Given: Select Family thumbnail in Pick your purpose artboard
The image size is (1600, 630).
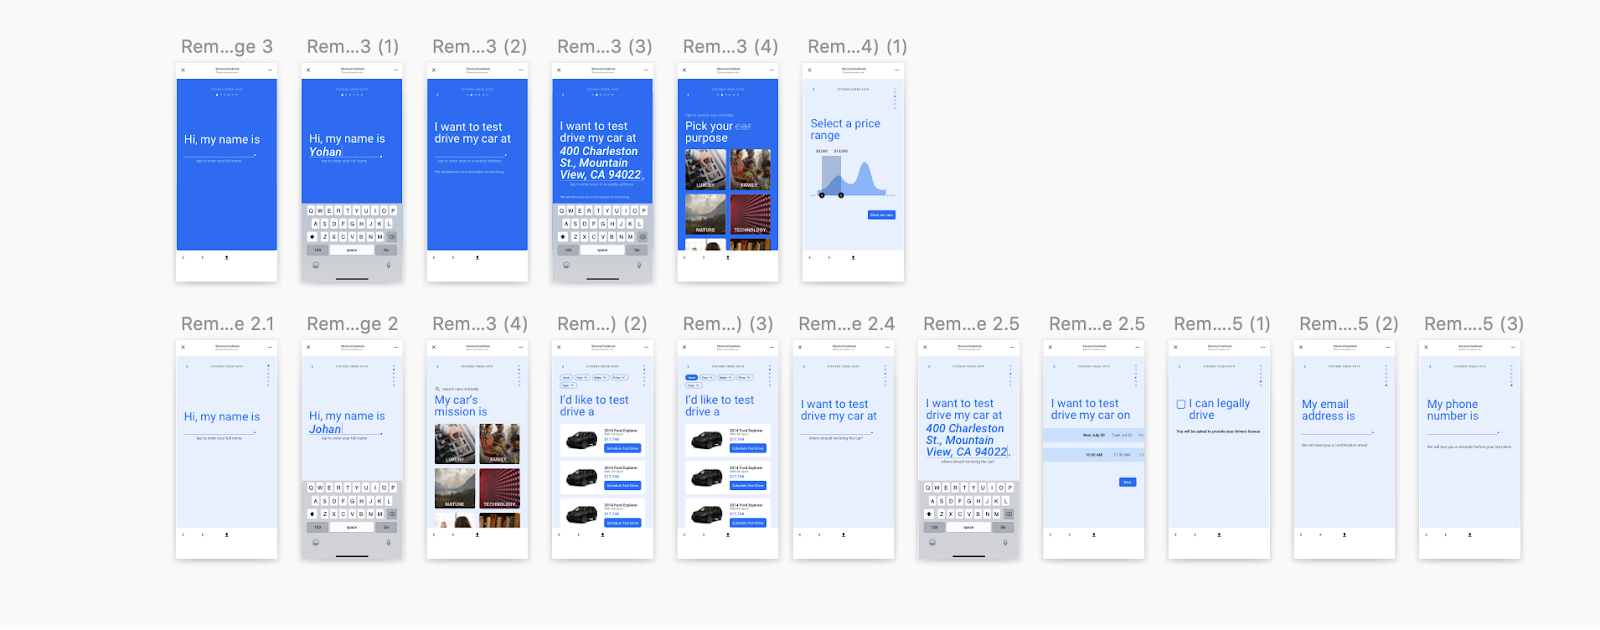Looking at the screenshot, I should tap(751, 170).
